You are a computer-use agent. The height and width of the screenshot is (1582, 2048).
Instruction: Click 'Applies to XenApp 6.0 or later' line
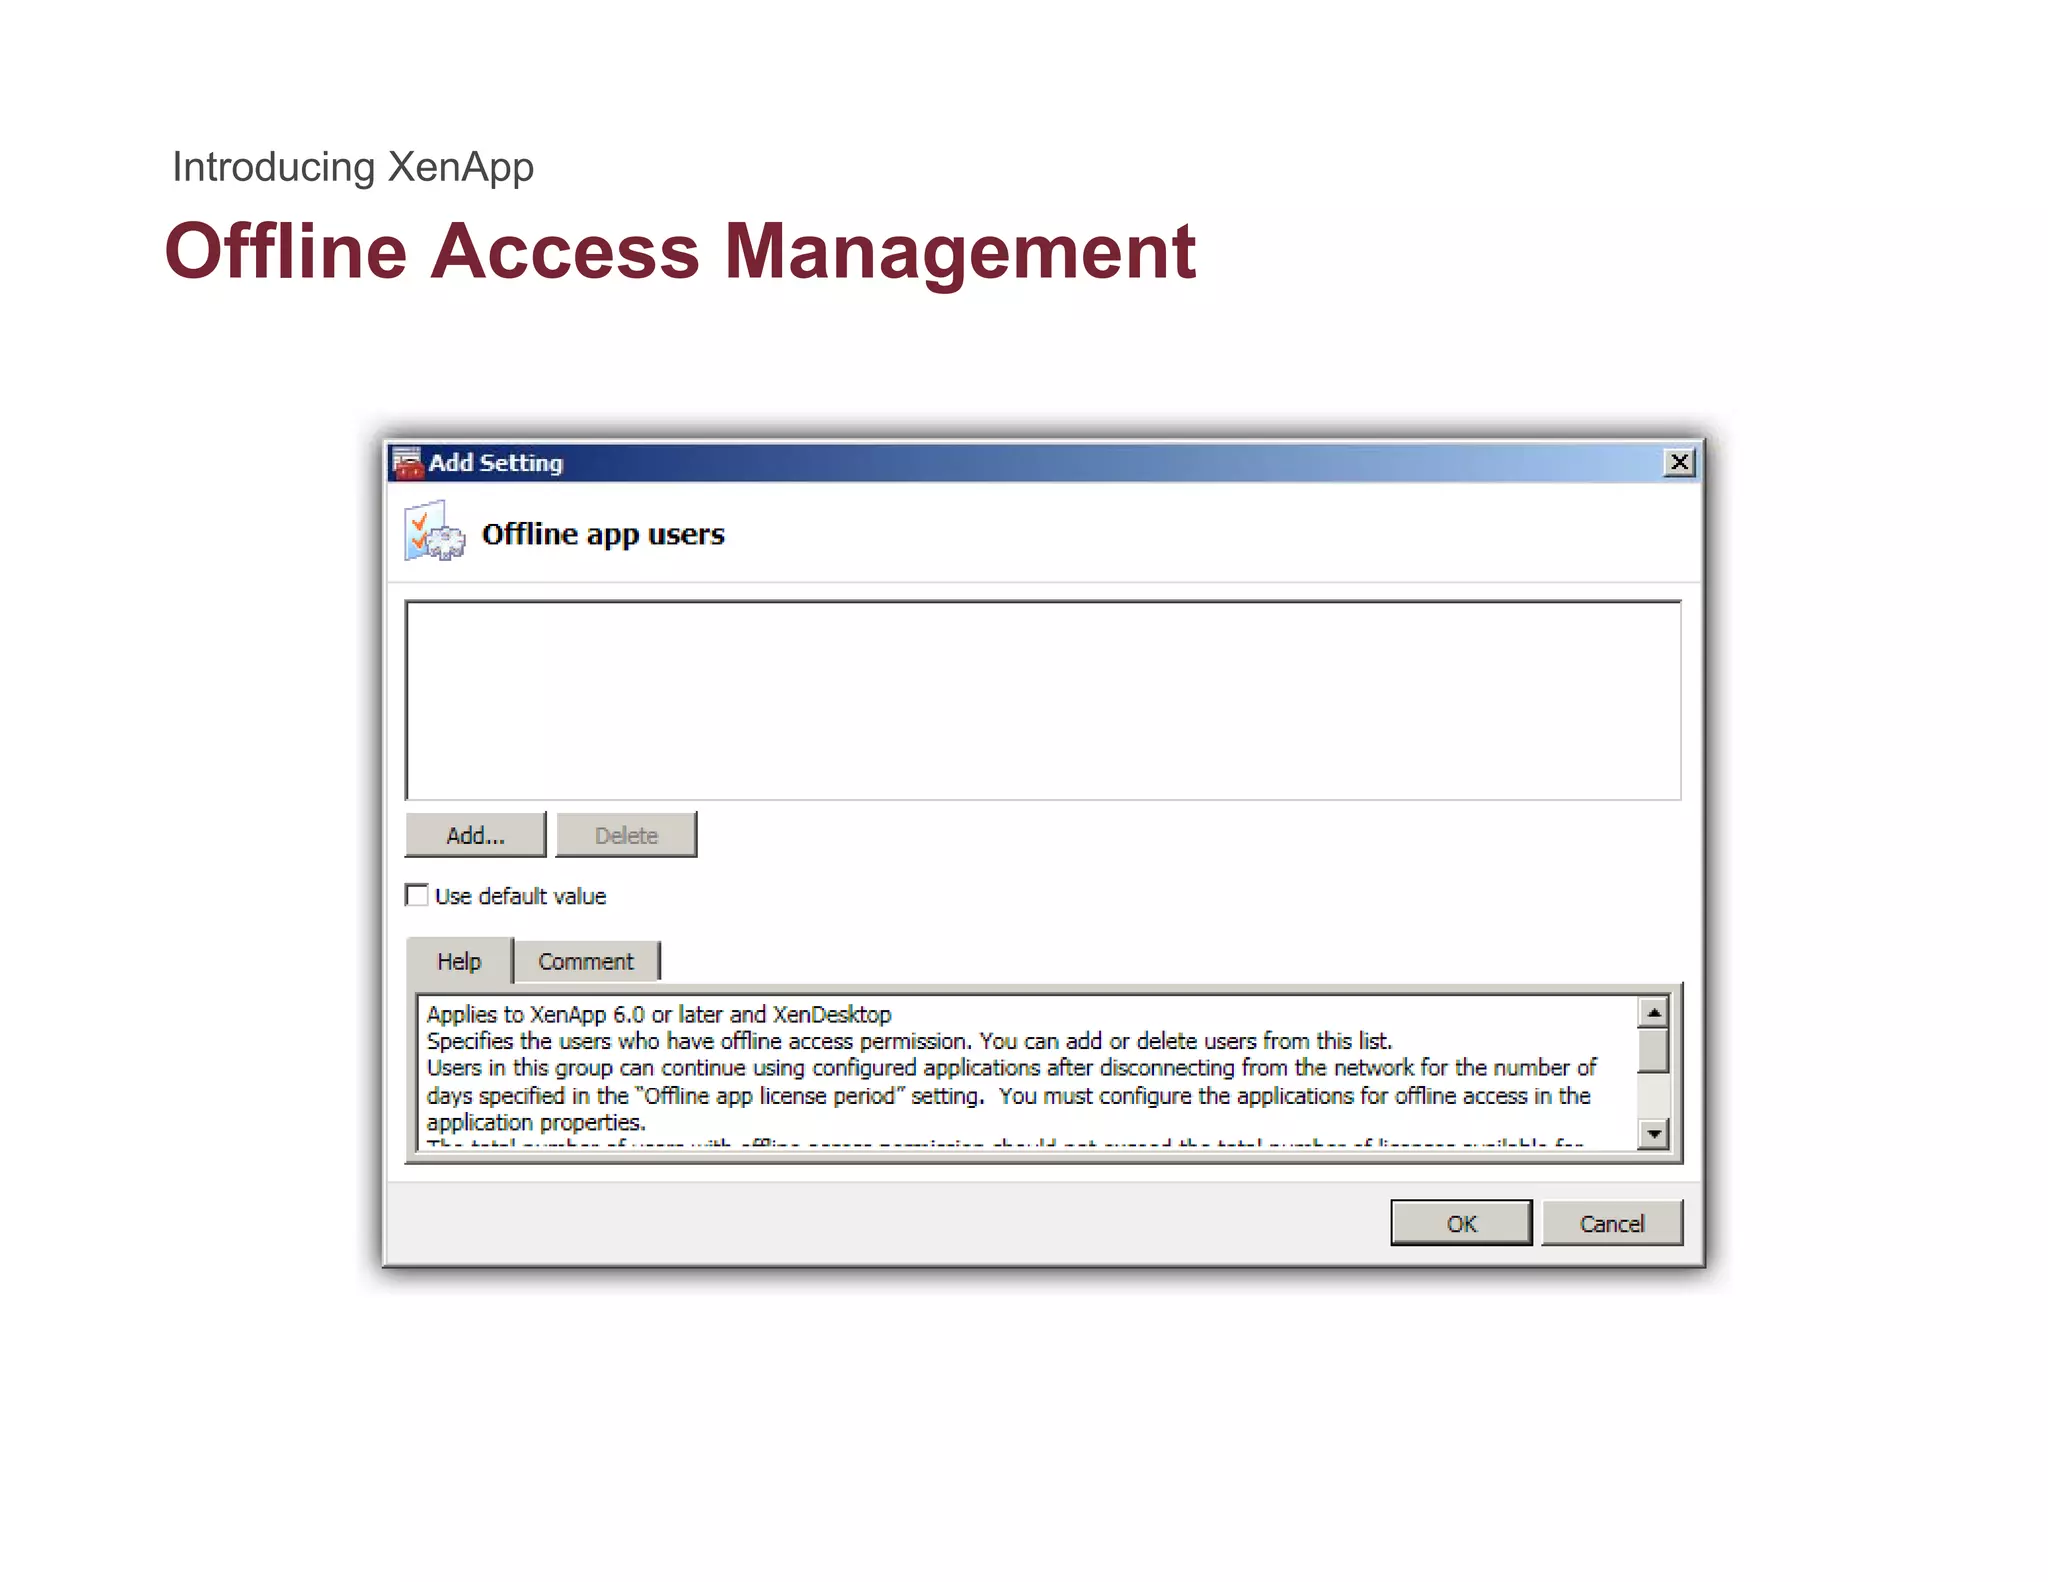(659, 1014)
